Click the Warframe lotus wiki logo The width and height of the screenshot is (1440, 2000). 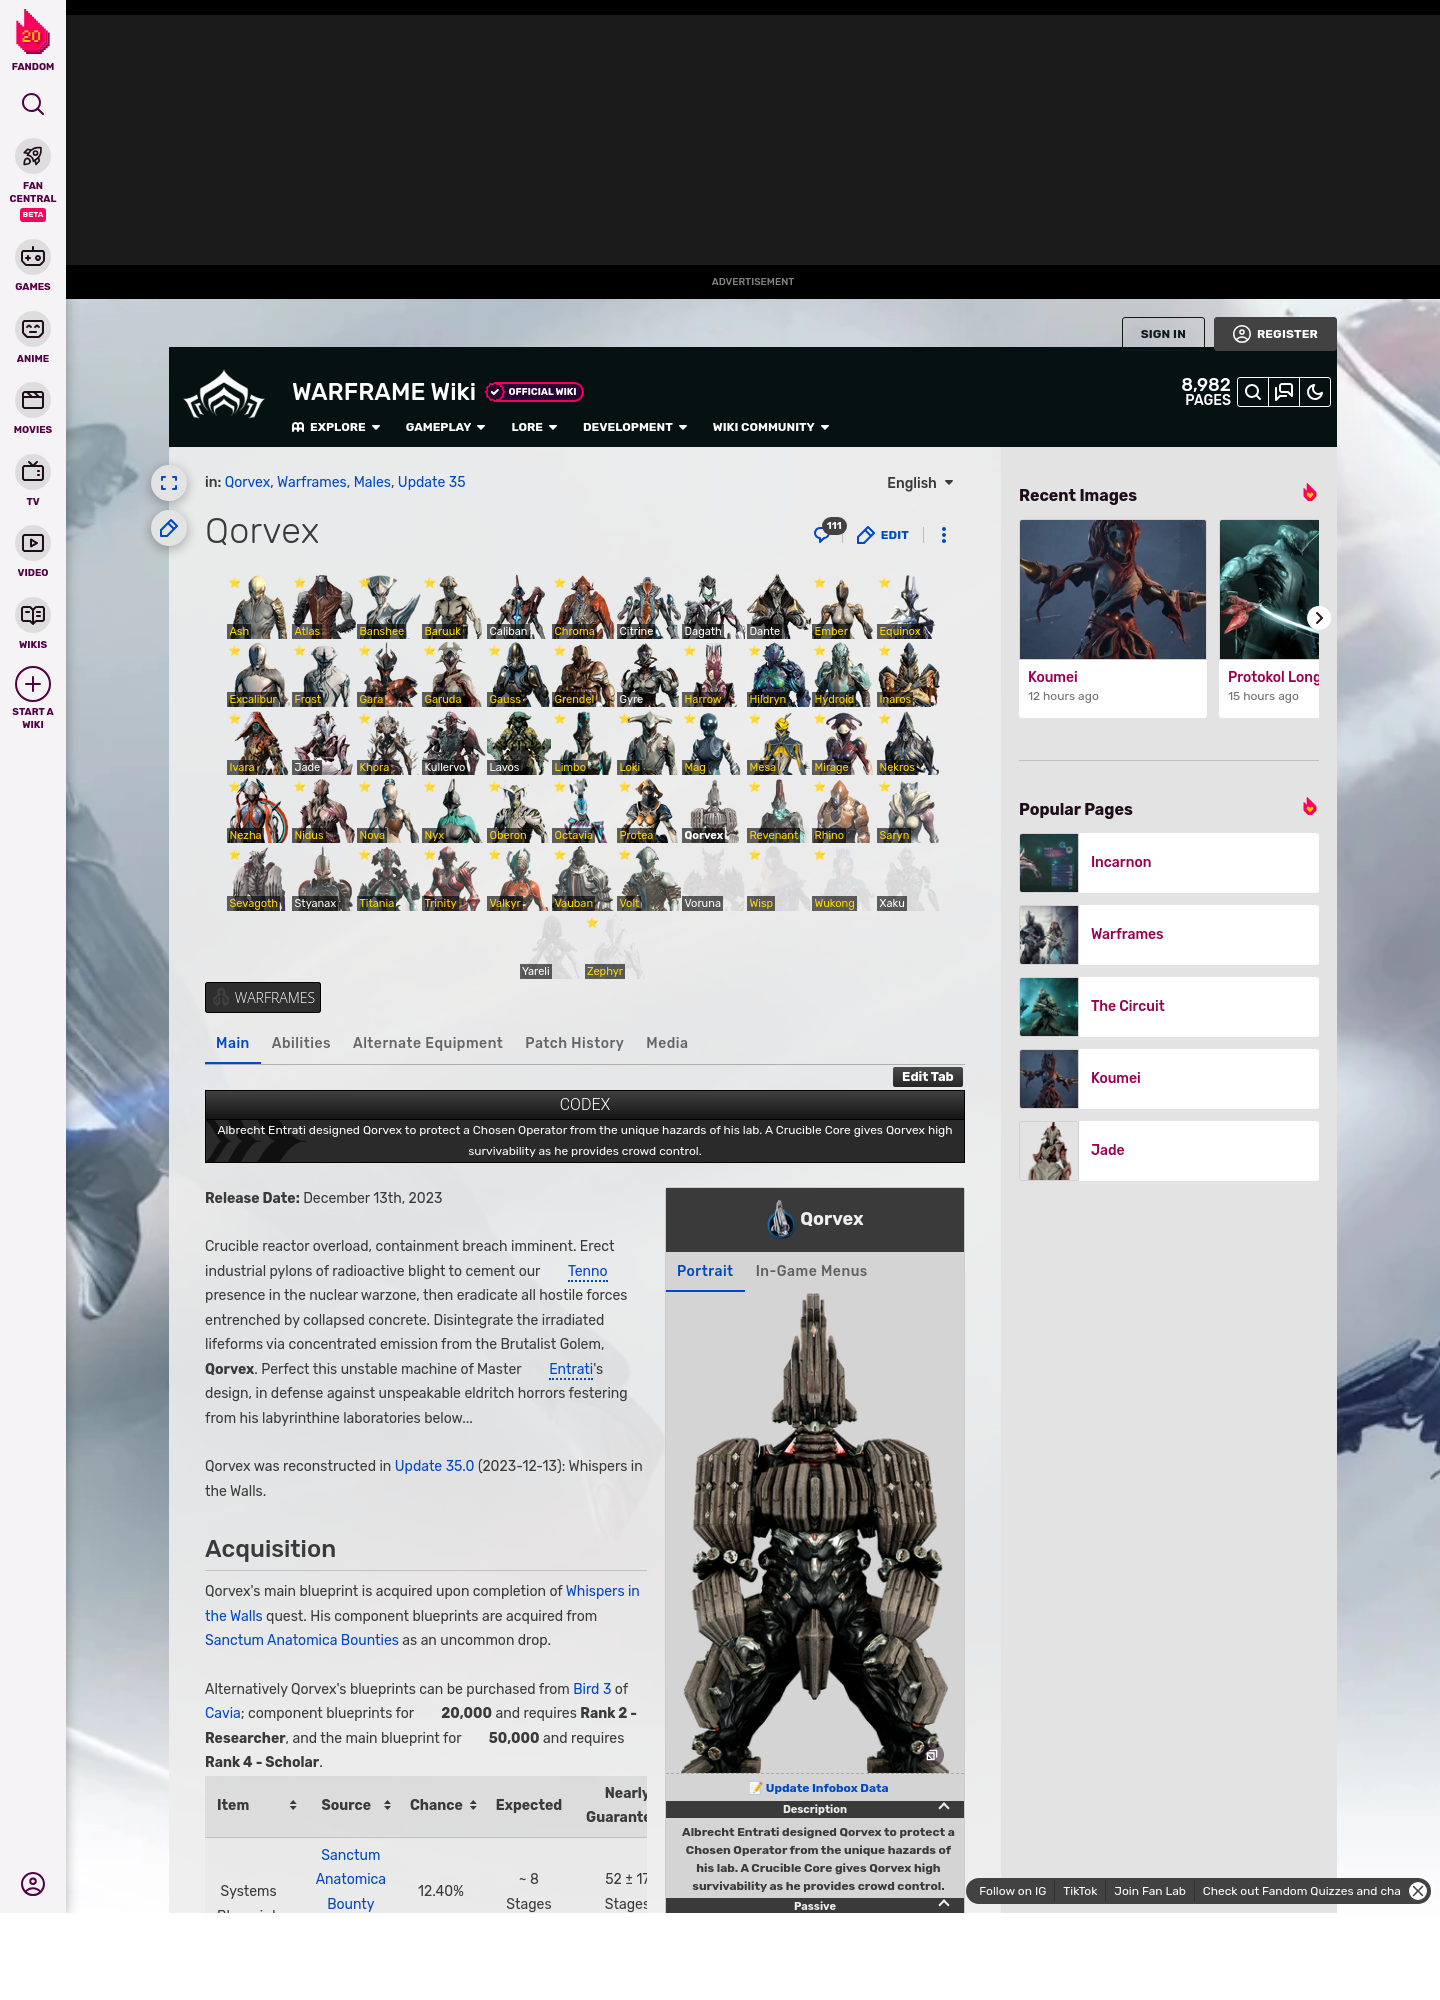point(224,396)
